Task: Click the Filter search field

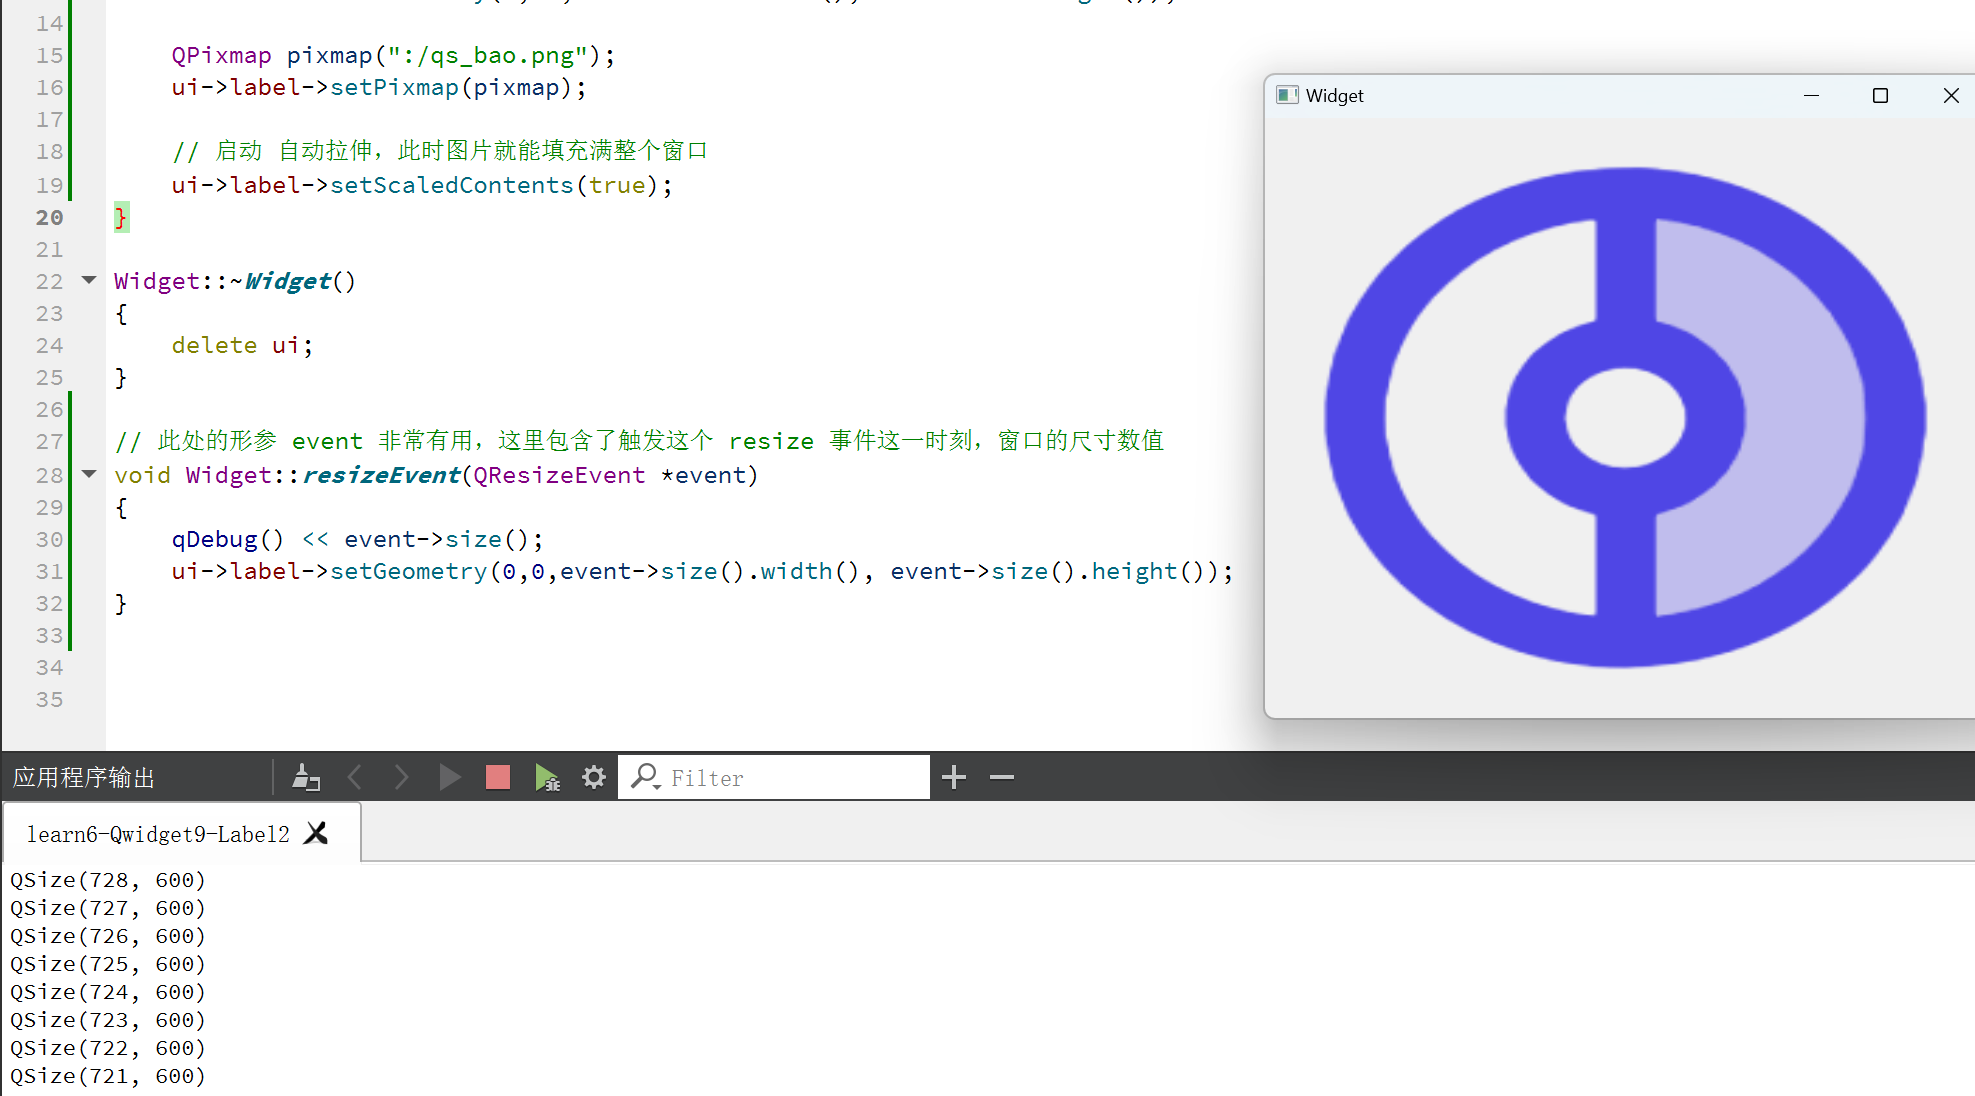Action: pyautogui.click(x=774, y=777)
